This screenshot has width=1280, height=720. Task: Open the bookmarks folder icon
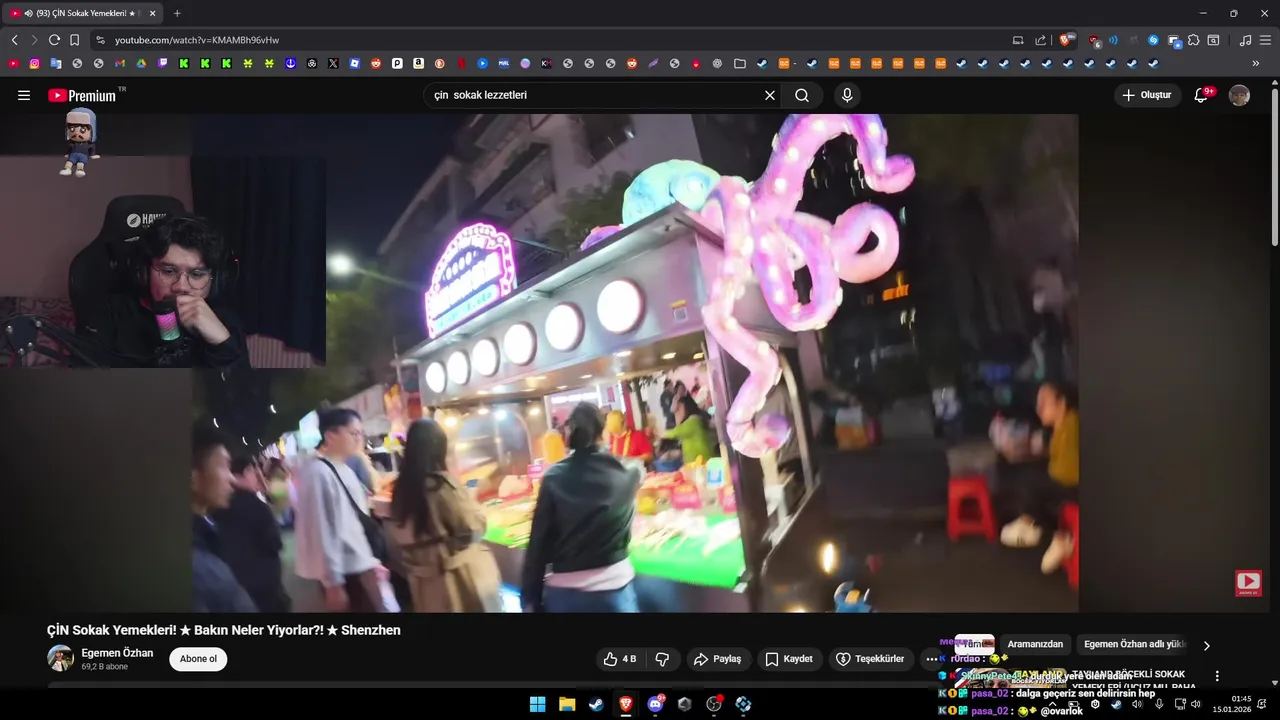(x=740, y=63)
